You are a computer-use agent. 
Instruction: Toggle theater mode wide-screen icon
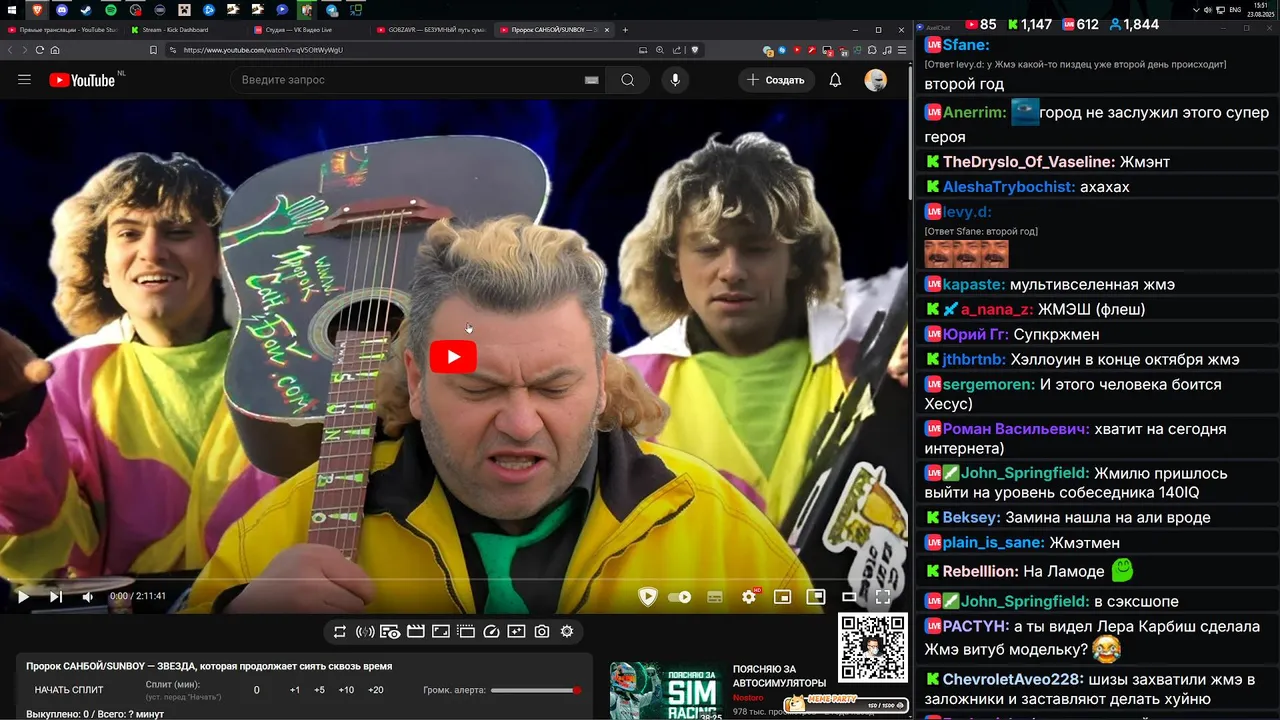849,597
